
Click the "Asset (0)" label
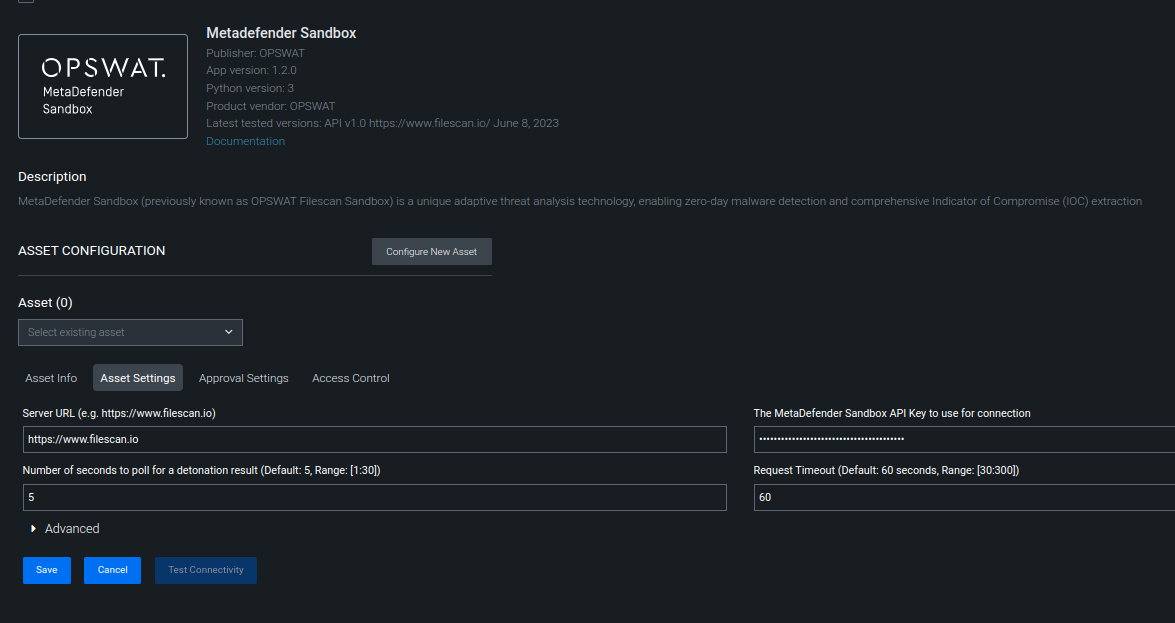click(45, 303)
